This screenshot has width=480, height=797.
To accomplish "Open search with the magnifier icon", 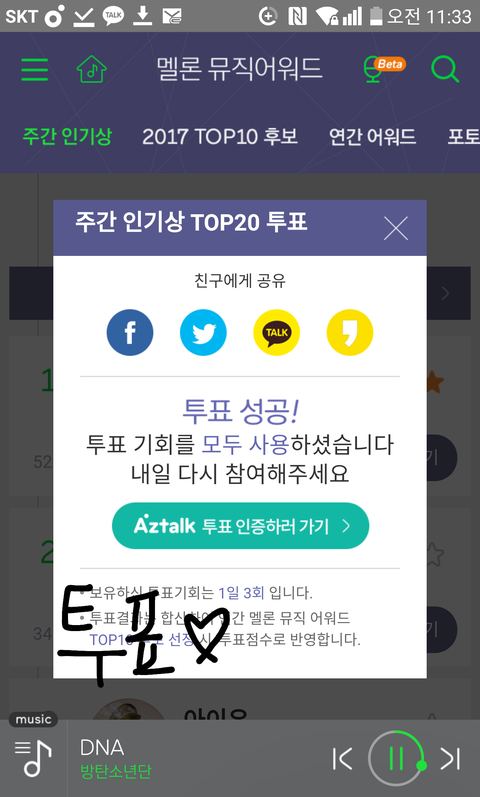I will click(445, 69).
